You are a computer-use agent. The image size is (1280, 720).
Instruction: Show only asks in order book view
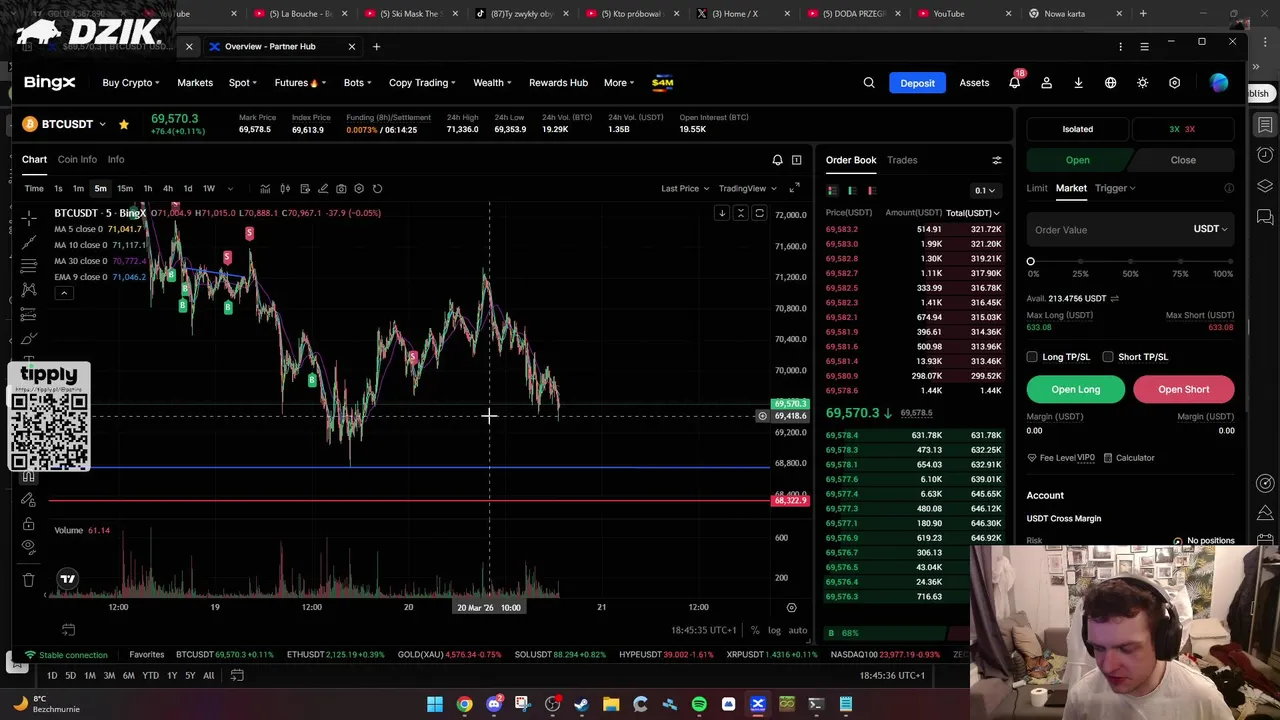[872, 190]
